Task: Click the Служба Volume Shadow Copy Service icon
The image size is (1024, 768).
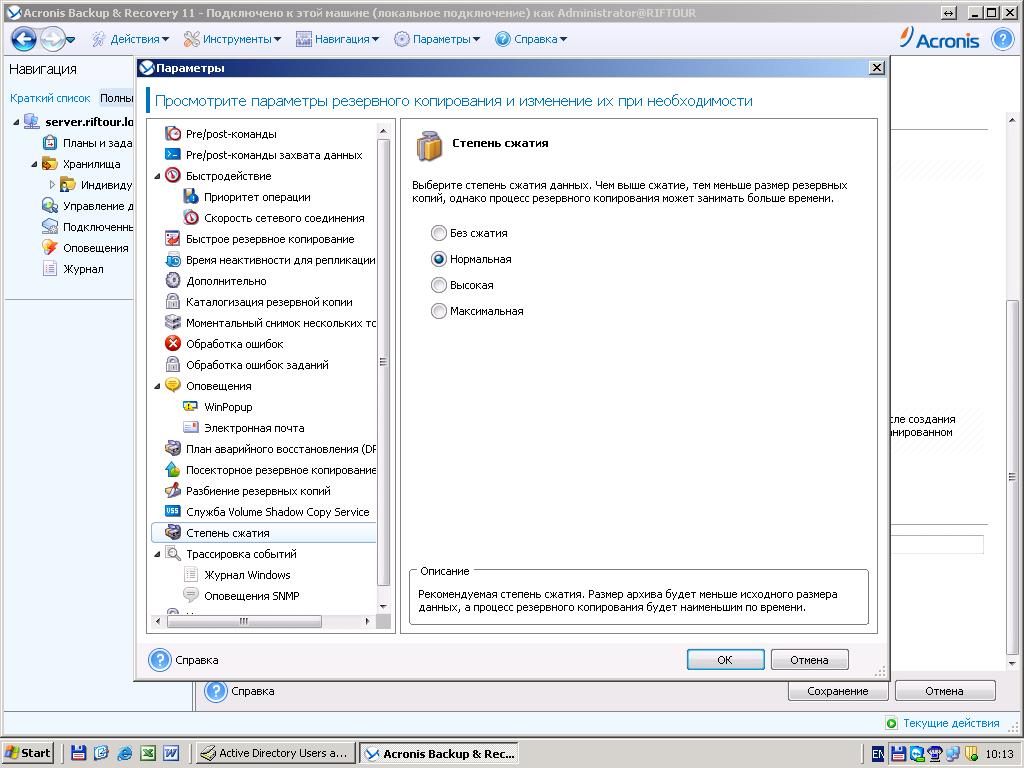Action: 172,512
